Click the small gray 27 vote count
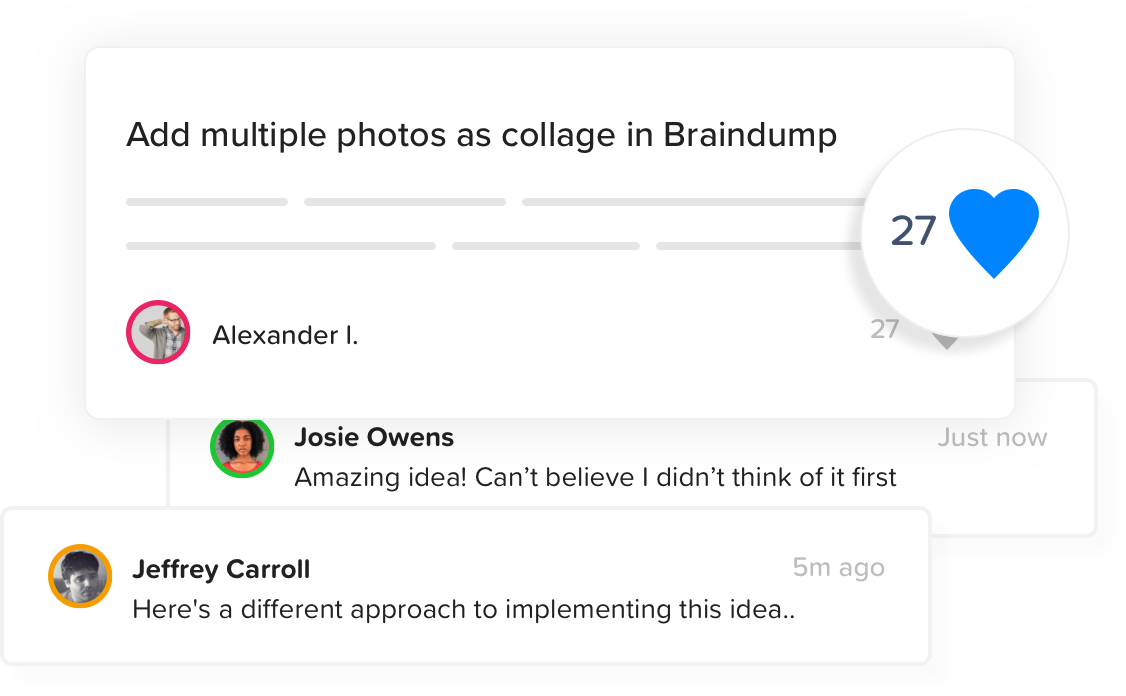This screenshot has height=696, width=1126. coord(885,329)
